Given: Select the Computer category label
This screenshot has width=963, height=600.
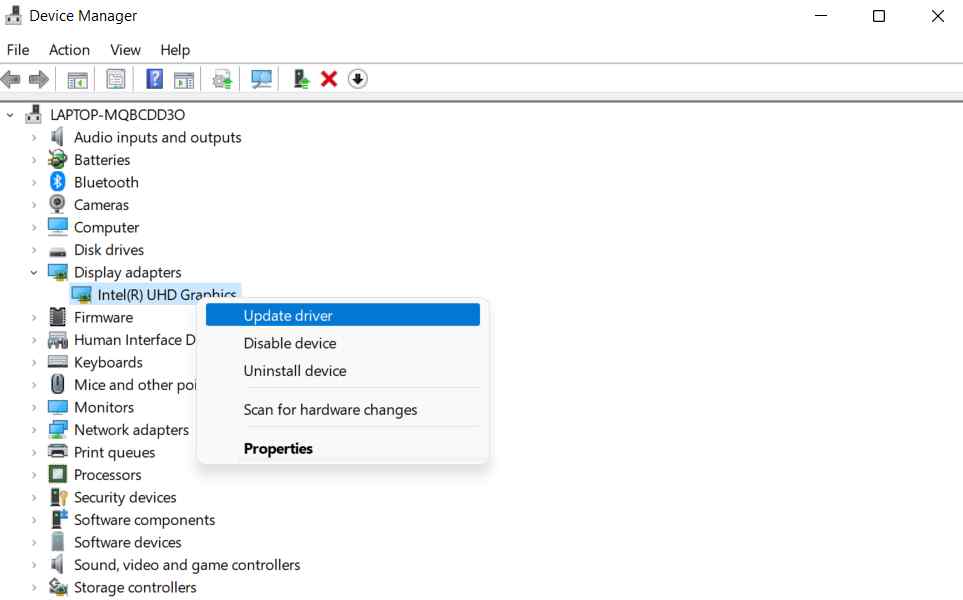Looking at the screenshot, I should click(x=106, y=227).
